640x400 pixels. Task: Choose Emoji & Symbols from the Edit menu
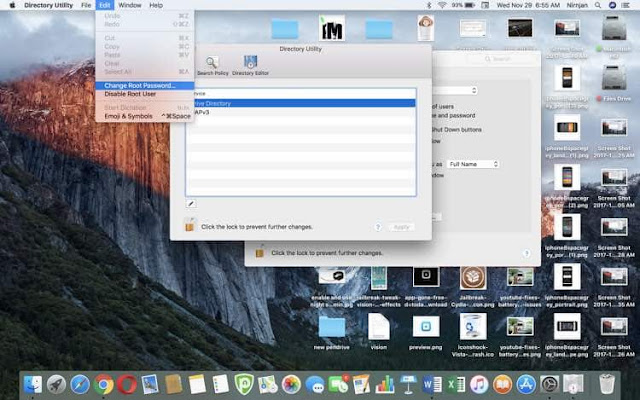click(144, 116)
